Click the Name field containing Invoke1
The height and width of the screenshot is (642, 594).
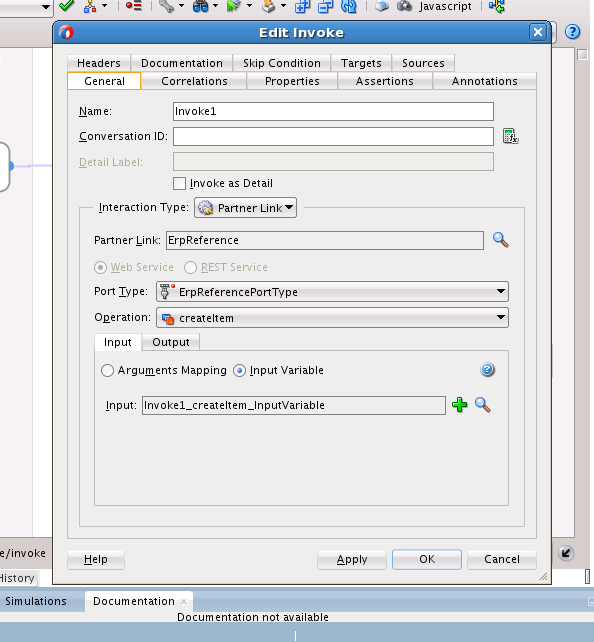tap(333, 111)
